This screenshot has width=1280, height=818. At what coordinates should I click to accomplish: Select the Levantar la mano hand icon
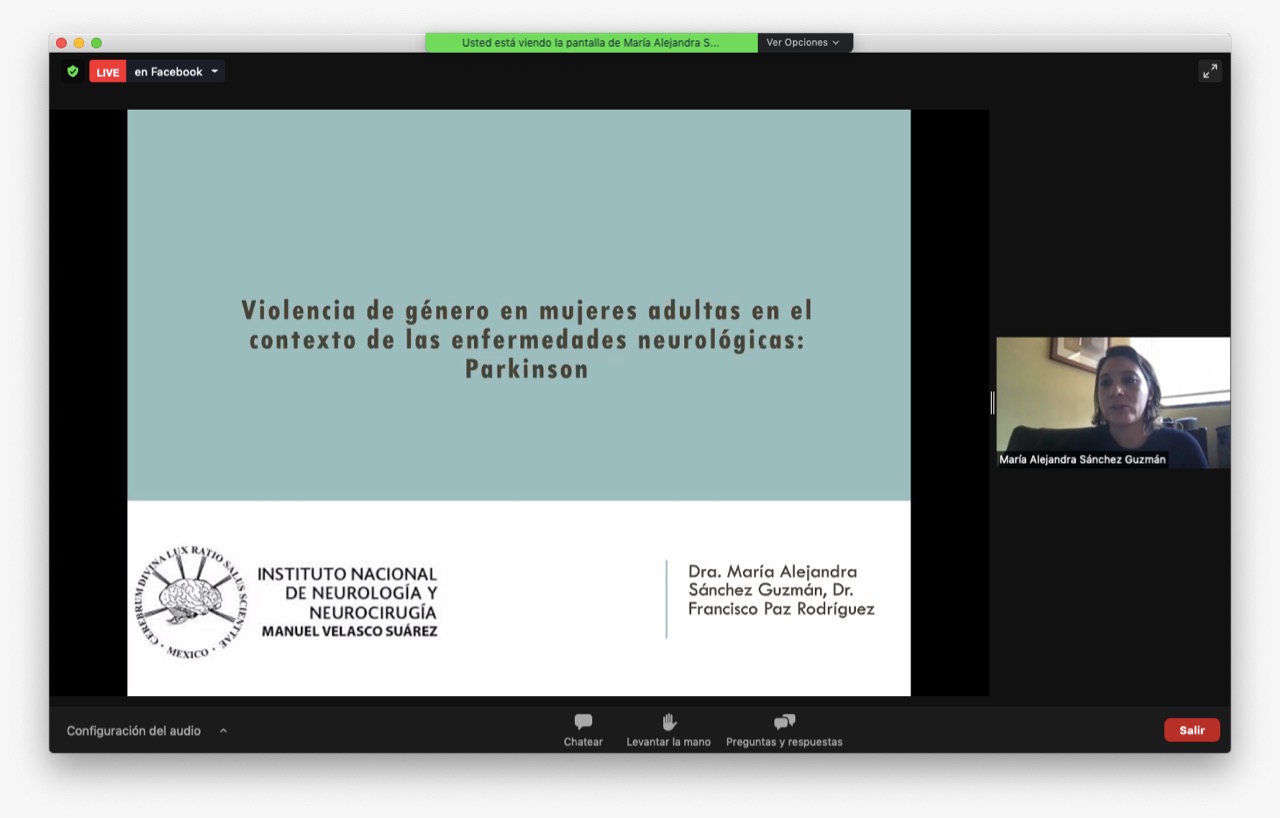click(668, 721)
